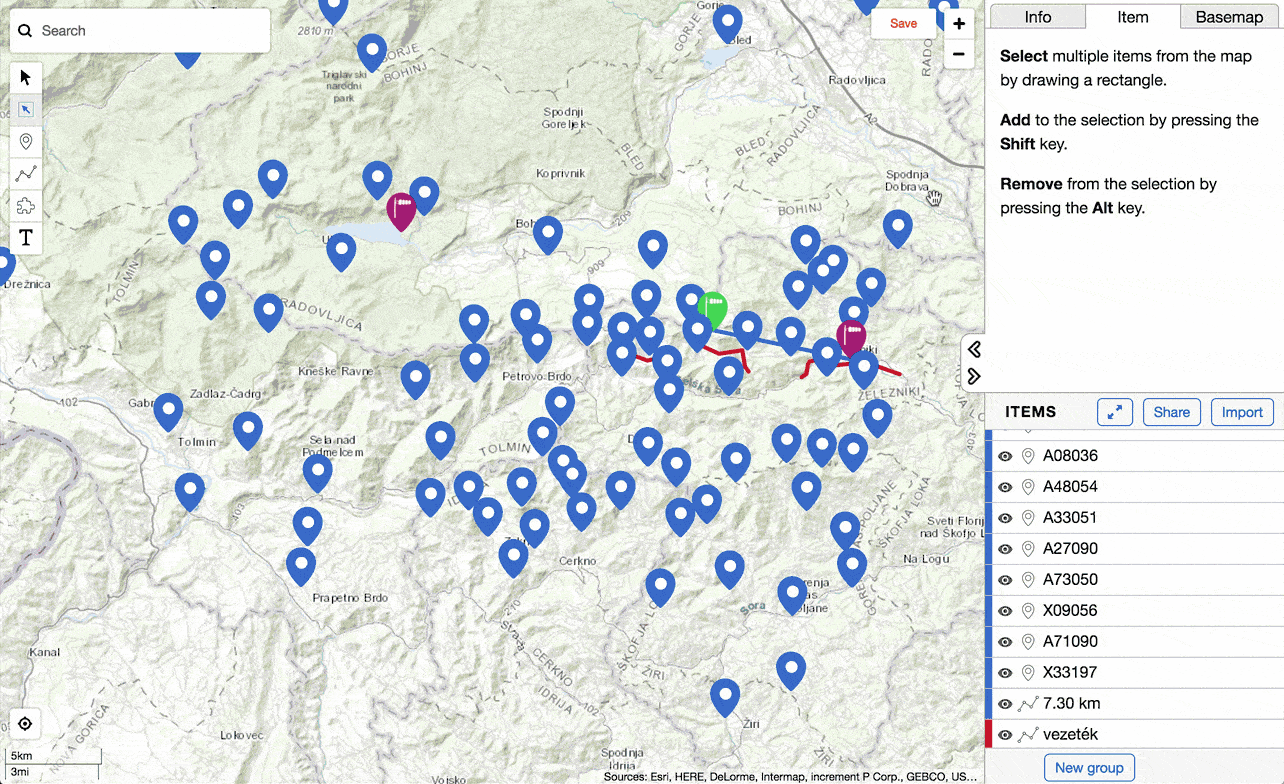Image resolution: width=1284 pixels, height=784 pixels.
Task: Click the search magnifier icon
Action: (x=25, y=30)
